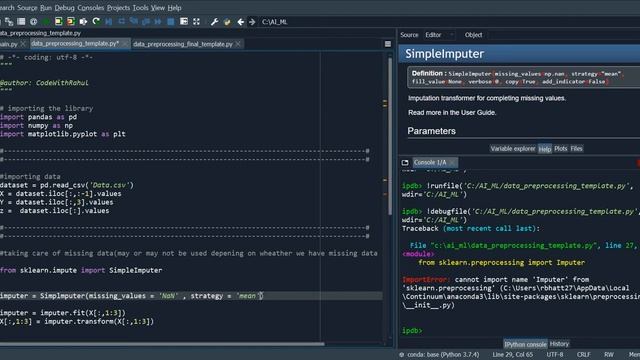640x360 pixels.
Task: Click the conda: base (Python 3.7.4) status entry
Action: tap(443, 355)
